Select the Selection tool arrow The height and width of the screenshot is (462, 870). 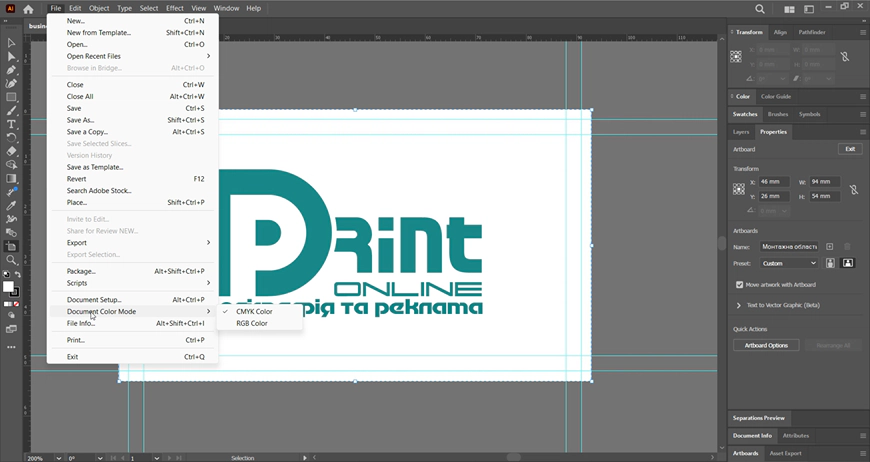(11, 43)
